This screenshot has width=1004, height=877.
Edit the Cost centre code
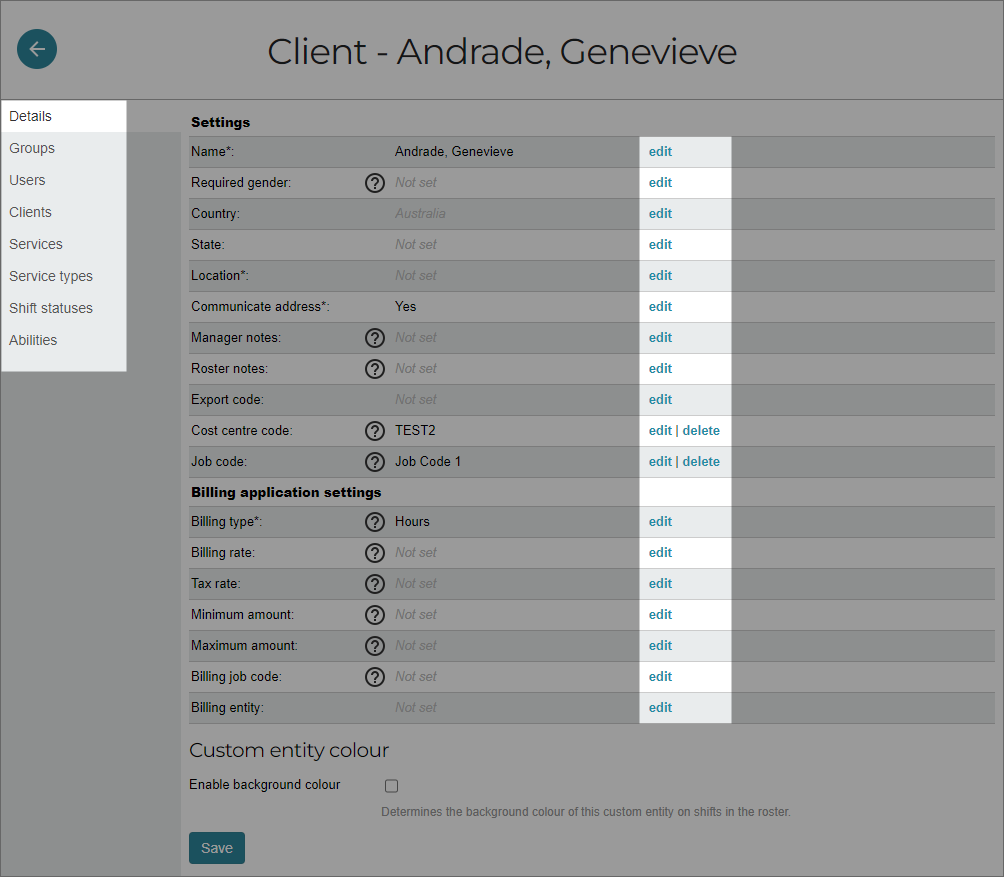[x=660, y=431]
